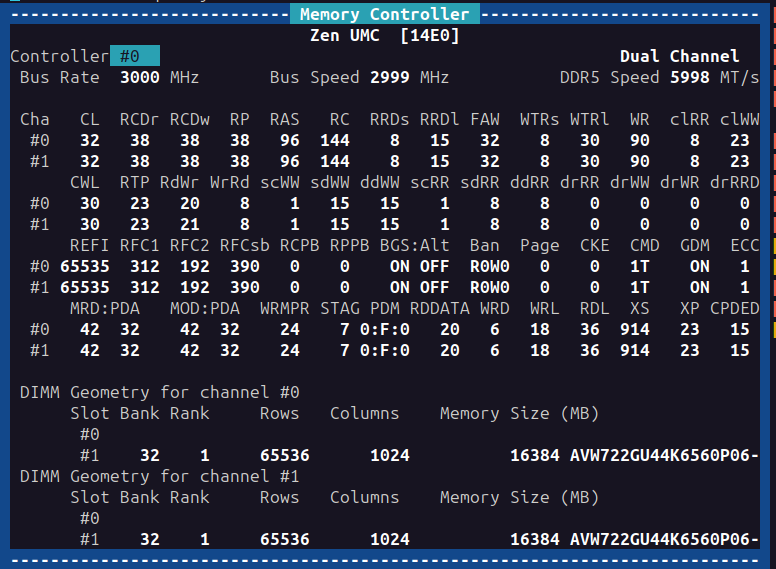This screenshot has width=776, height=569.
Task: Click the FAW column header
Action: 485,119
